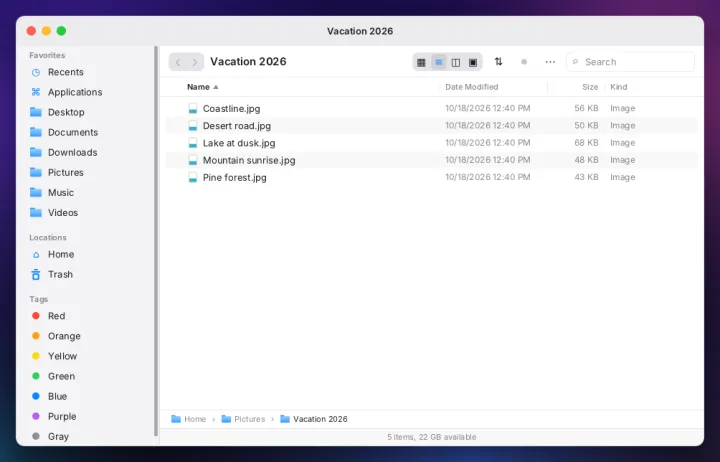The width and height of the screenshot is (720, 462).
Task: Sort by the Date Modified column
Action: 472,87
